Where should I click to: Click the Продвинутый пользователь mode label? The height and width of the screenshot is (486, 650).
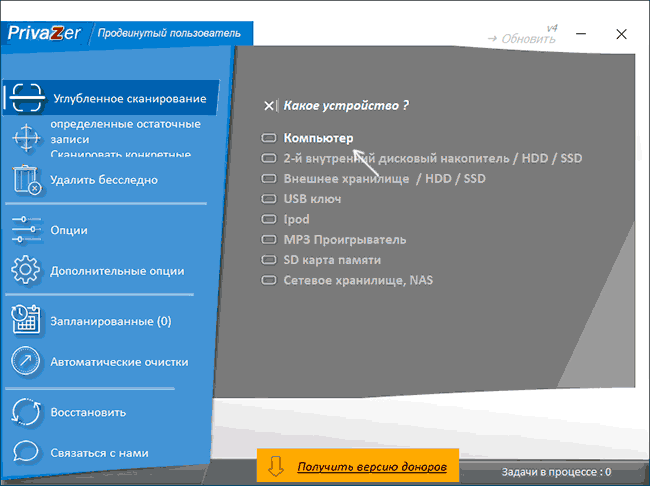click(x=169, y=33)
